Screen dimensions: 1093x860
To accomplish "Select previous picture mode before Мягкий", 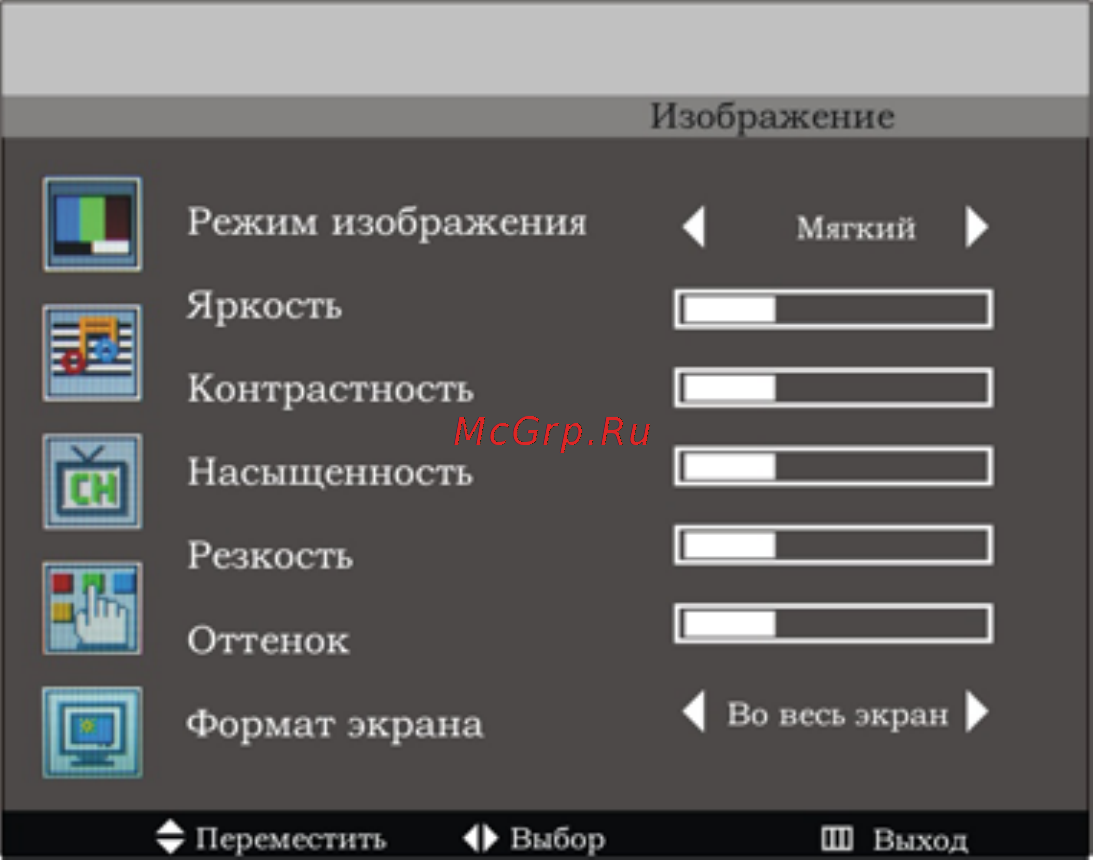I will coord(694,226).
